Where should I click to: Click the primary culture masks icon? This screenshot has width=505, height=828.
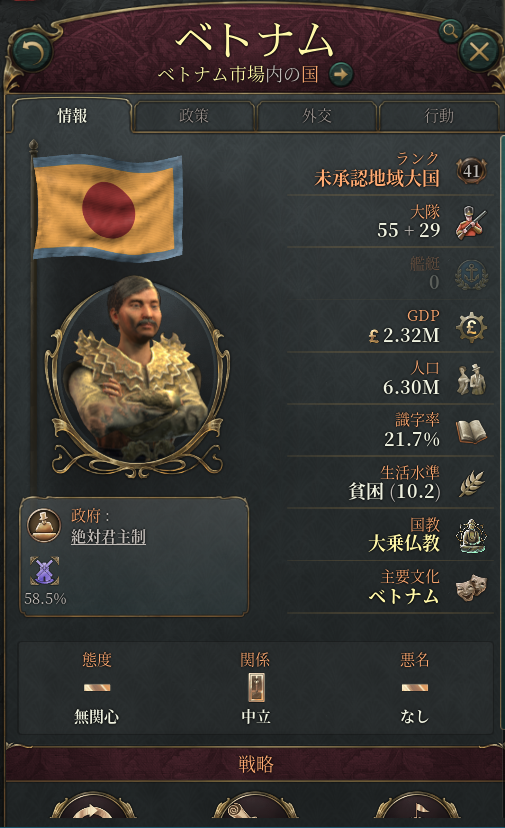click(471, 587)
